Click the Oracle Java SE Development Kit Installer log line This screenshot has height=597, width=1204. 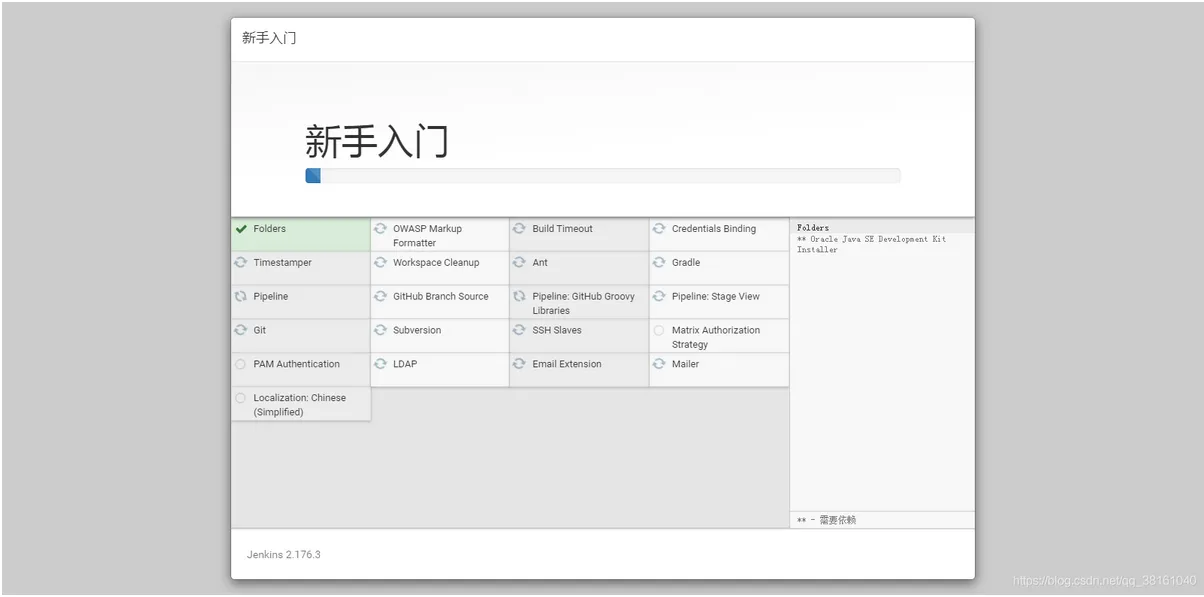click(x=871, y=244)
